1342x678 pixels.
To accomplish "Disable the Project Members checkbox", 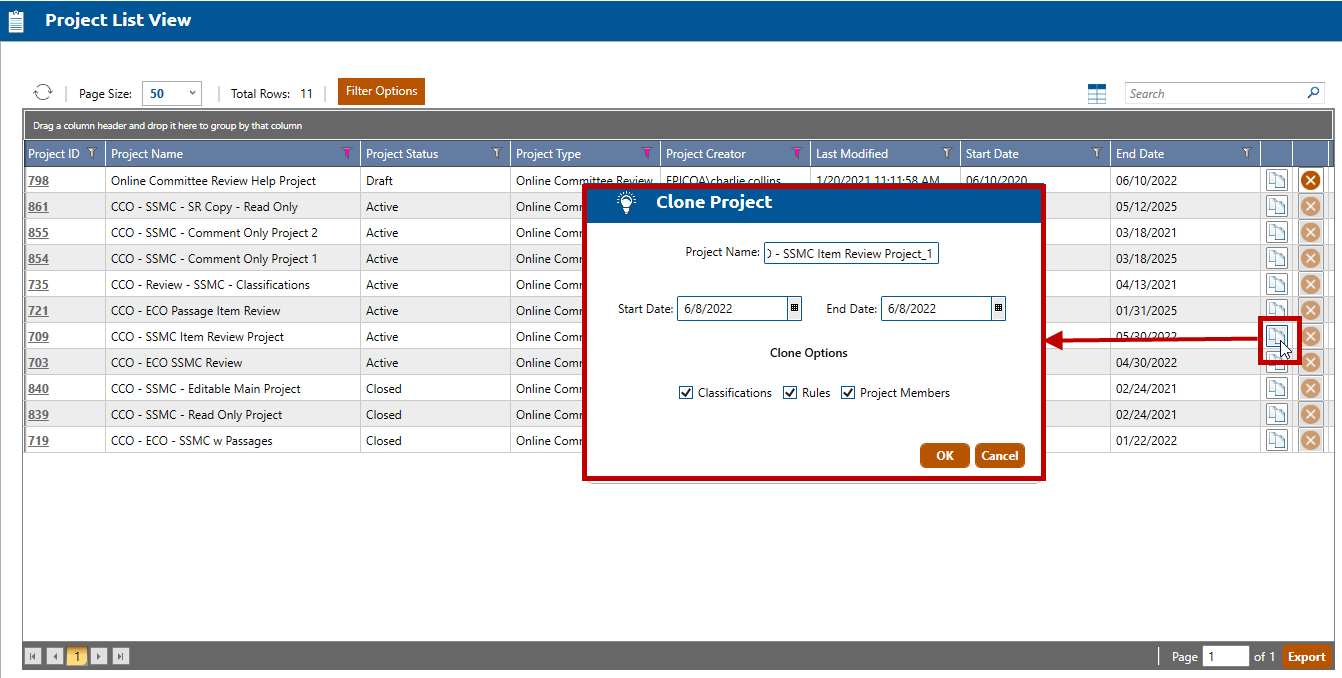I will pos(848,393).
